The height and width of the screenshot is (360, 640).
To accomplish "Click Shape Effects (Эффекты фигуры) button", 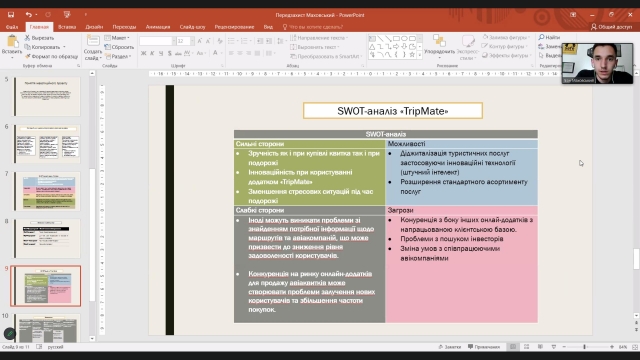I will 506,55.
